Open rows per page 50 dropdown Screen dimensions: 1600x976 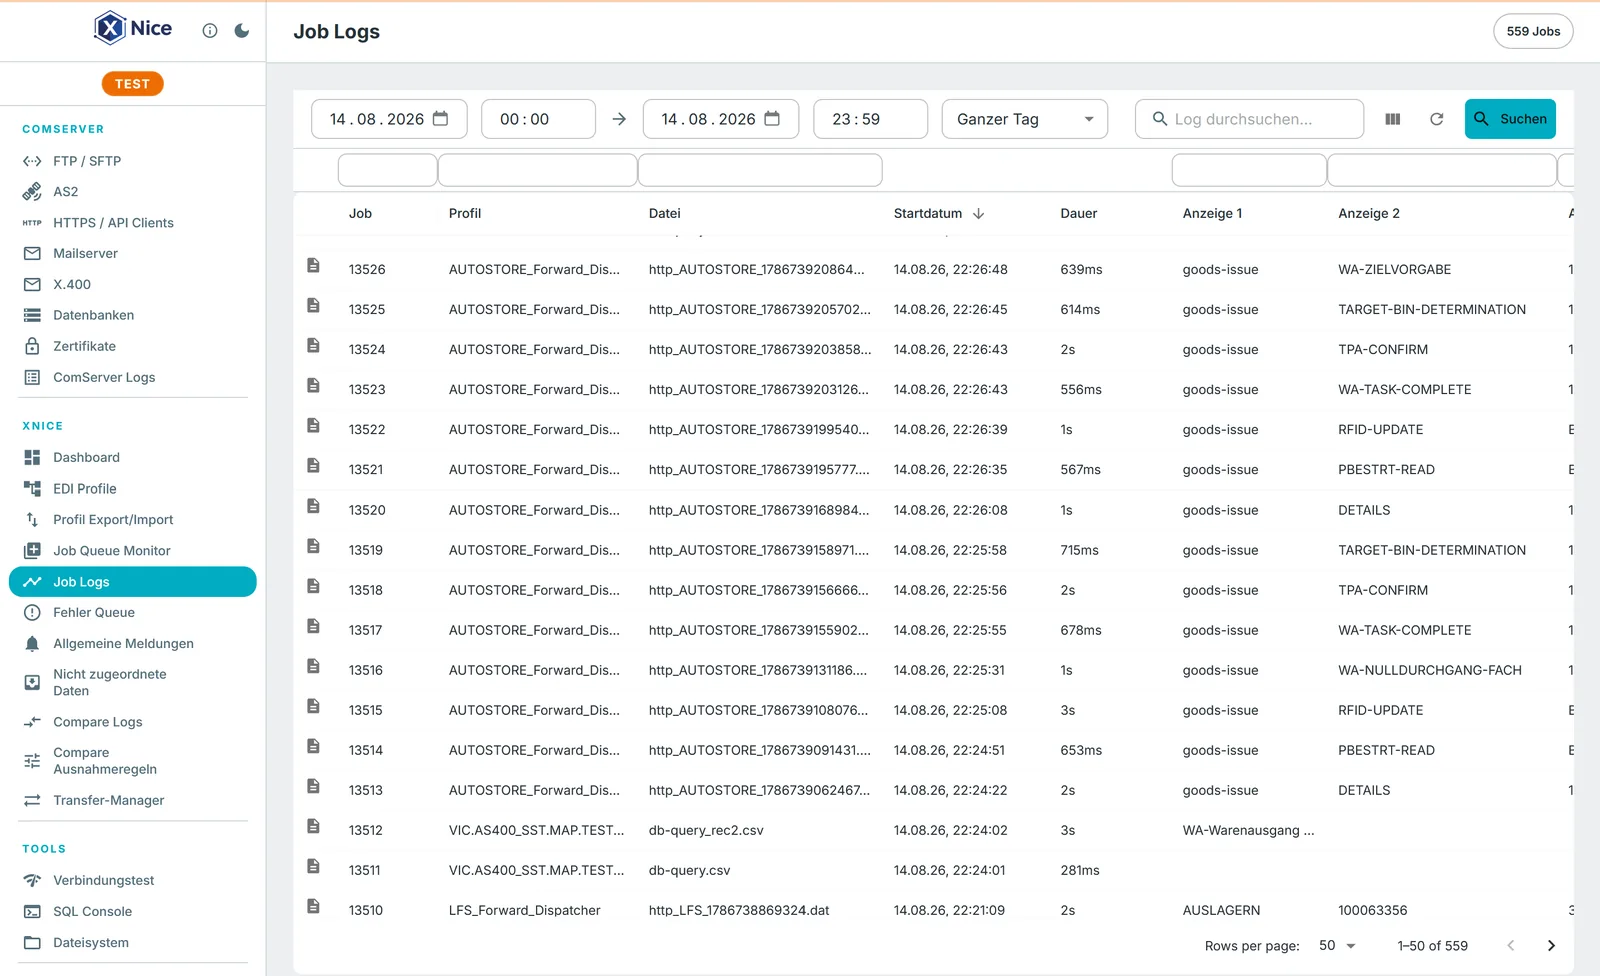(1337, 946)
